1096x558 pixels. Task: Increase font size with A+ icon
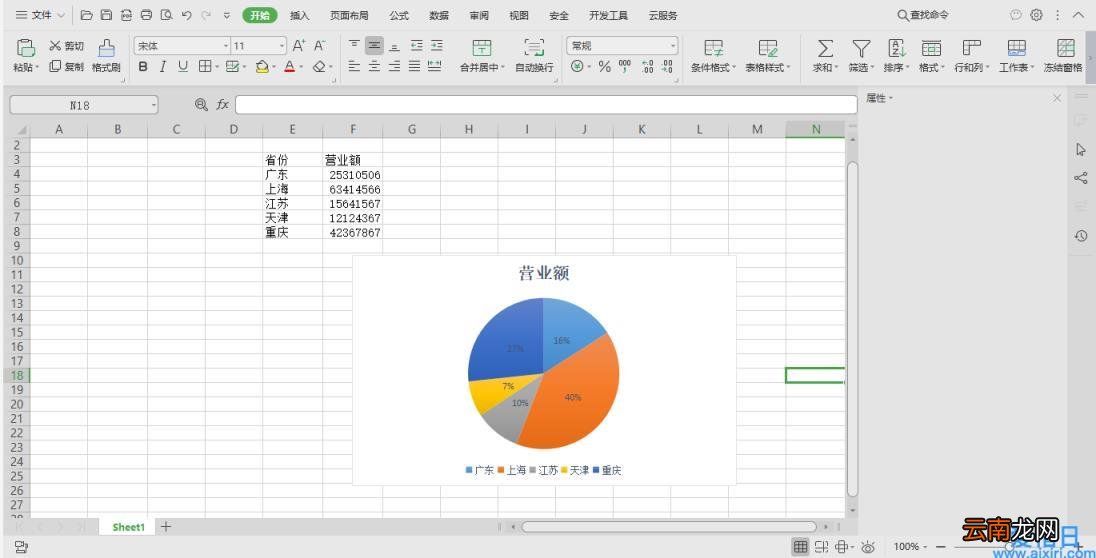tap(299, 46)
